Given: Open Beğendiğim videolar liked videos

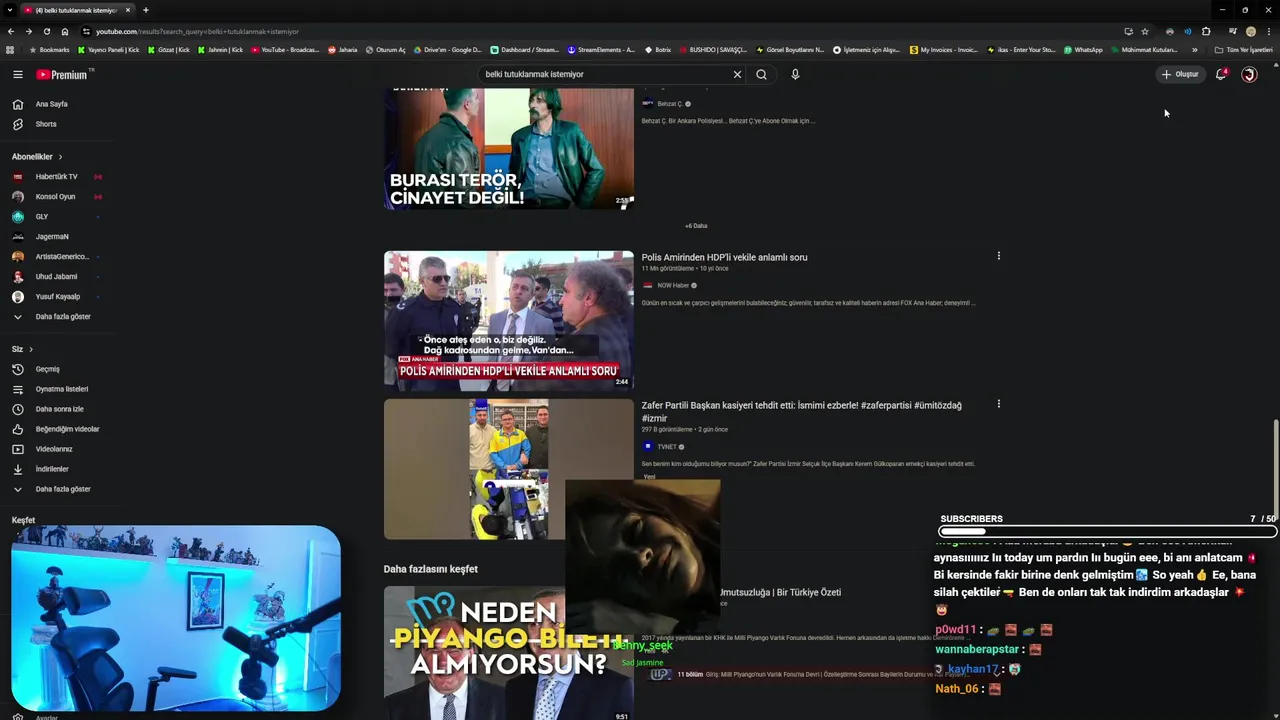Looking at the screenshot, I should click(67, 429).
